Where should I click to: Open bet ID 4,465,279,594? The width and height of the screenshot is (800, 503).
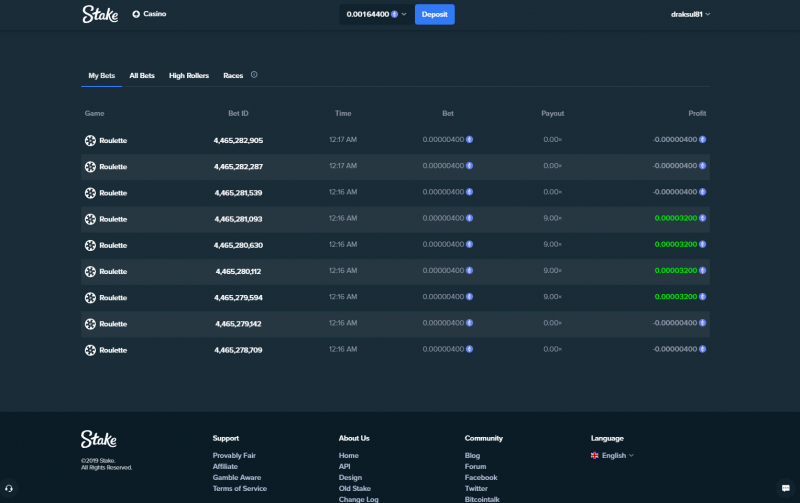click(x=238, y=297)
